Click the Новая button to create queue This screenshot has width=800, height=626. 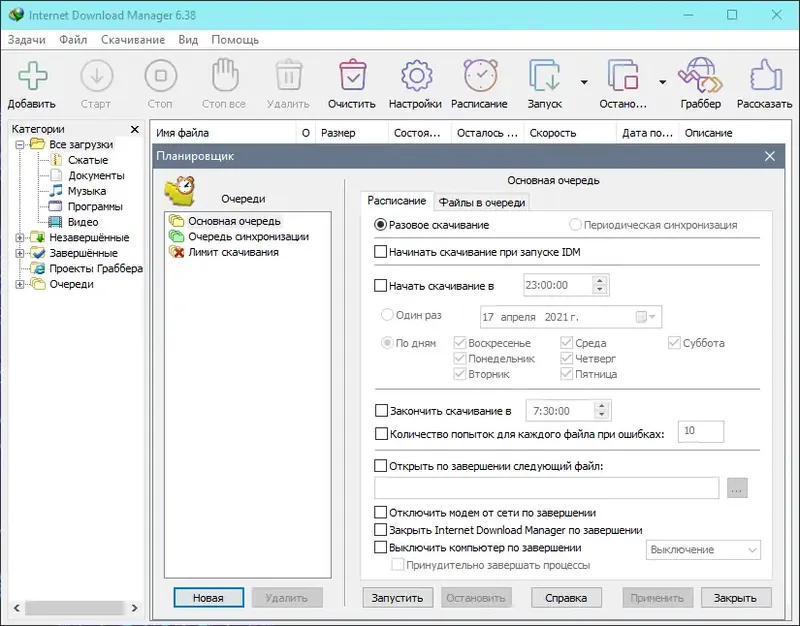207,597
